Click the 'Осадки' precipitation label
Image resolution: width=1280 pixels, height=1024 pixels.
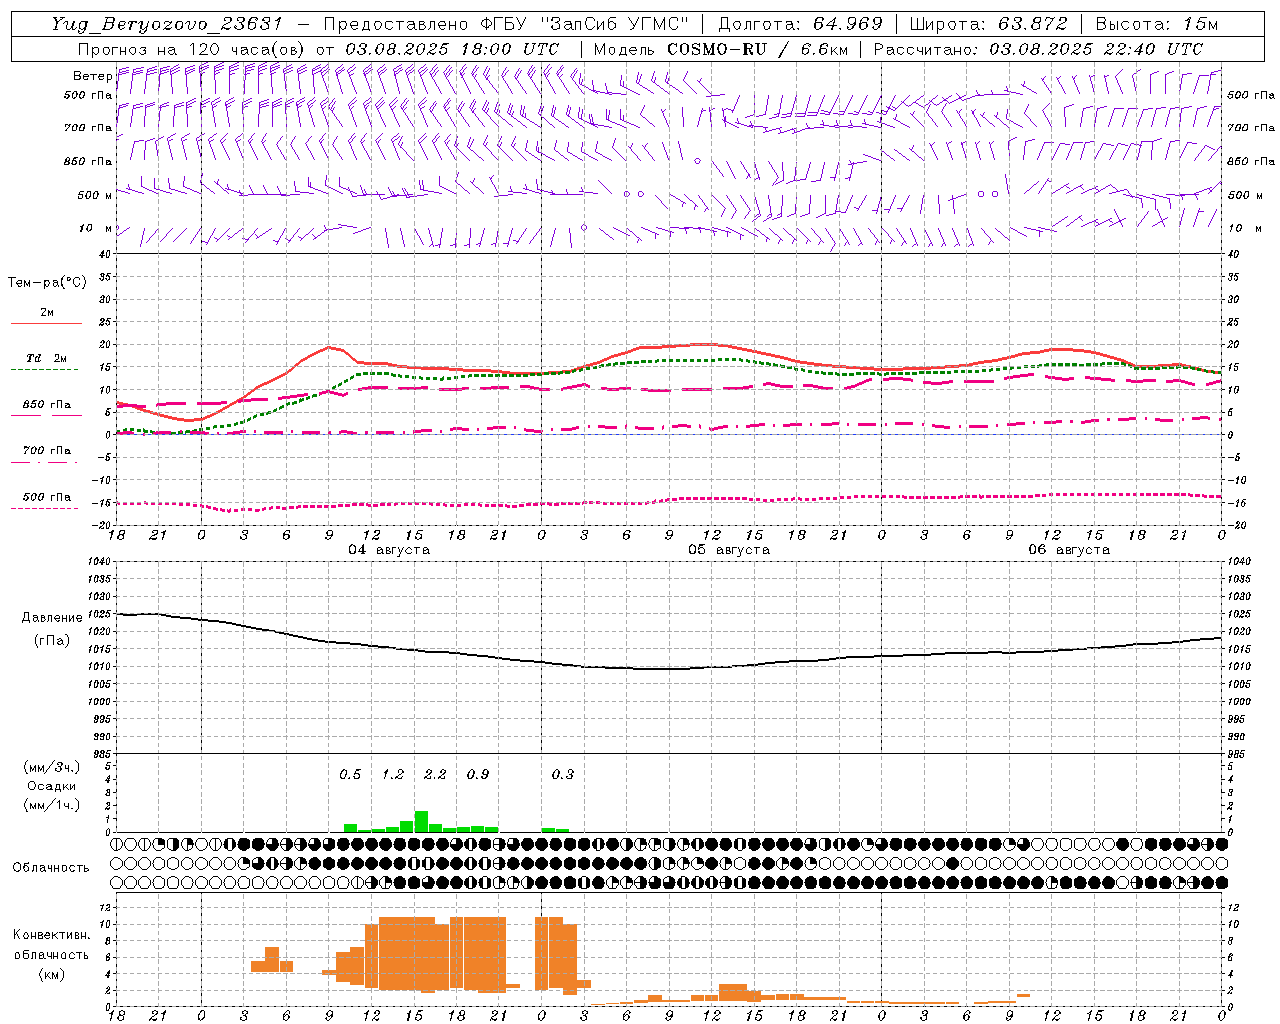(52, 786)
